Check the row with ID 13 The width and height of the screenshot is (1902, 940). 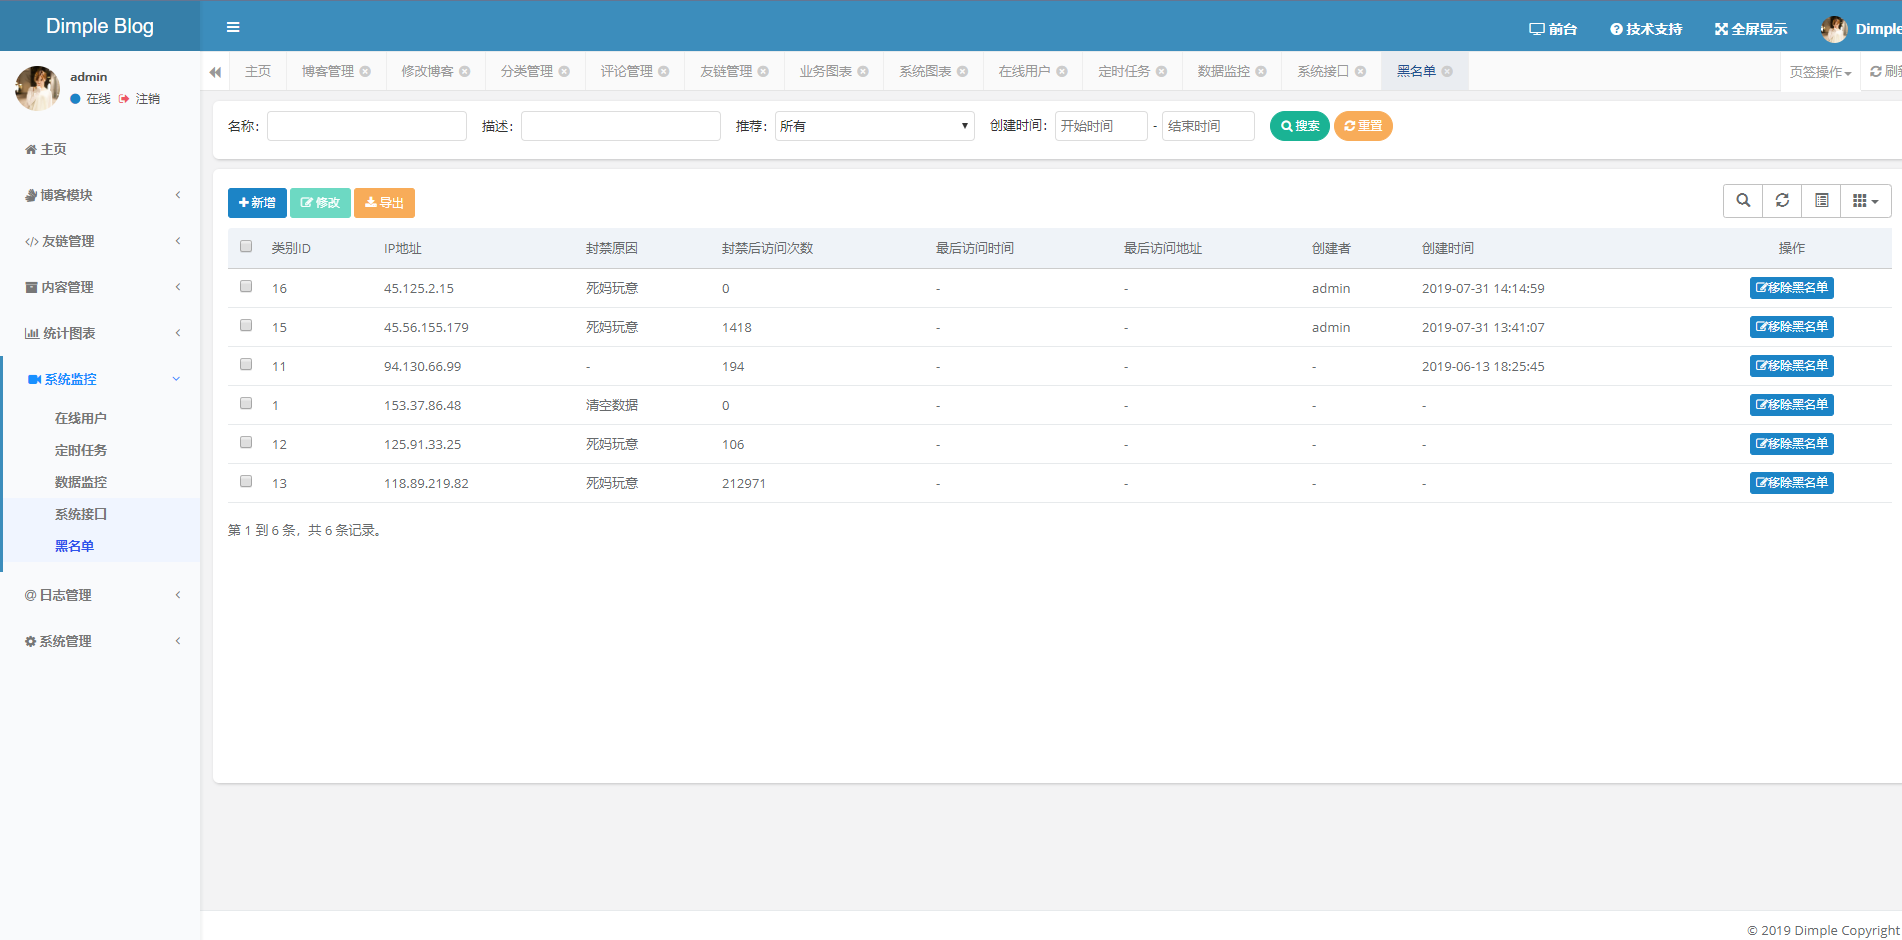[x=246, y=482]
